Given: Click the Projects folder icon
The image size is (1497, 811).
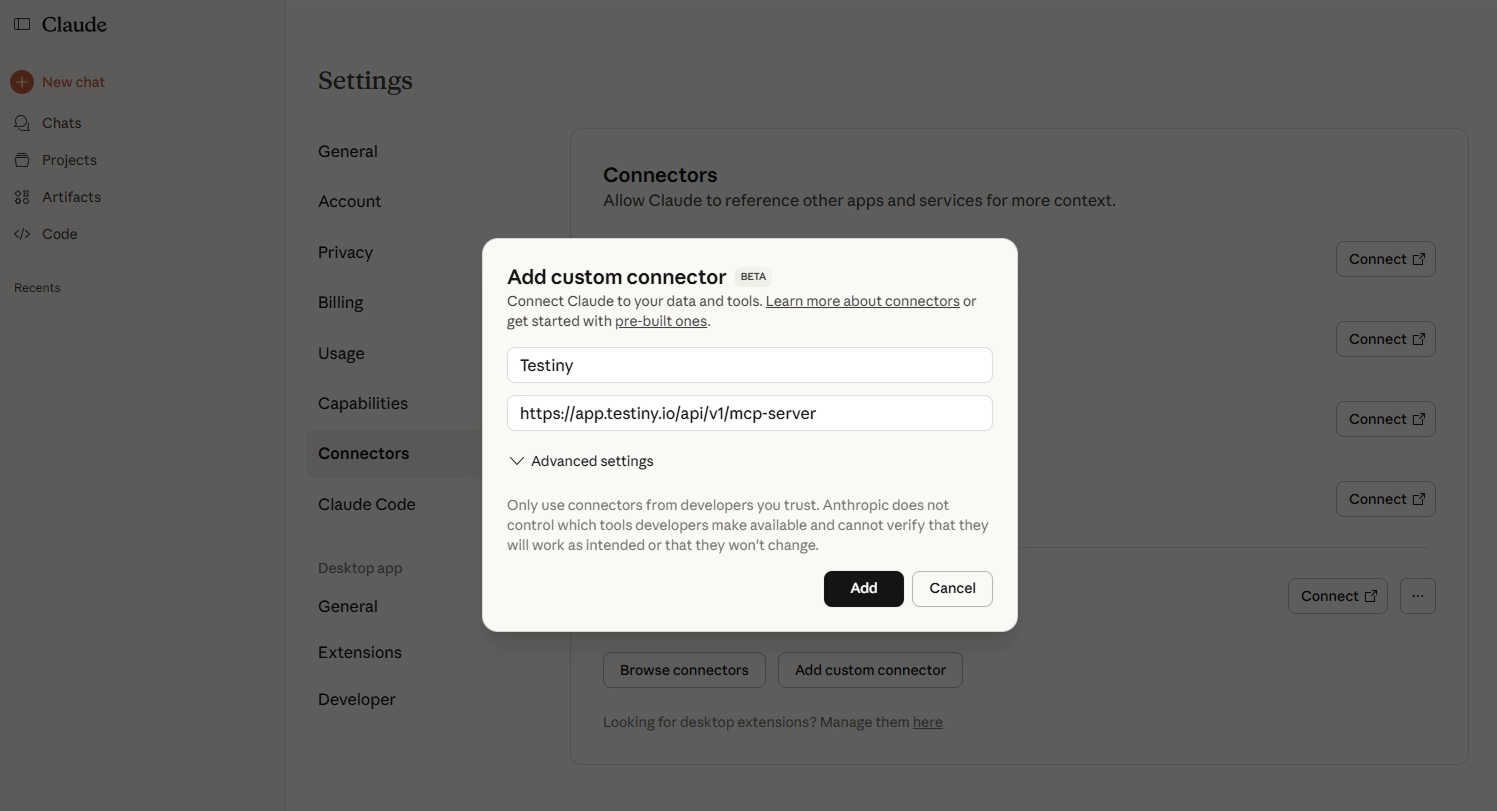Looking at the screenshot, I should [22, 160].
